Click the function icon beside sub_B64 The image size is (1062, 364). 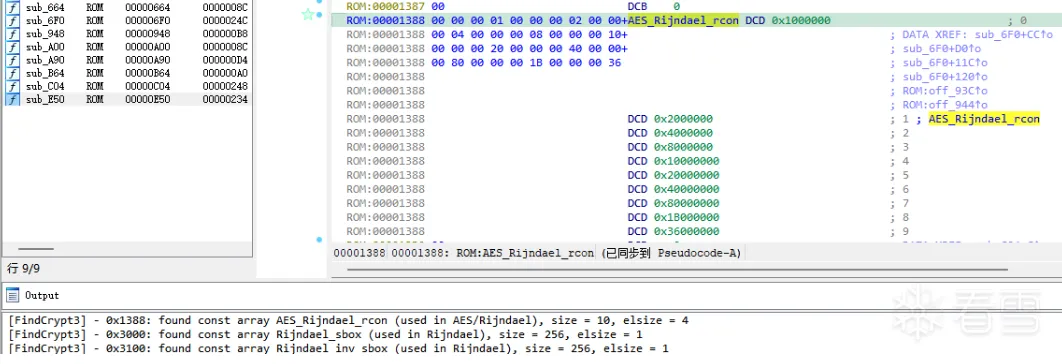(12, 73)
